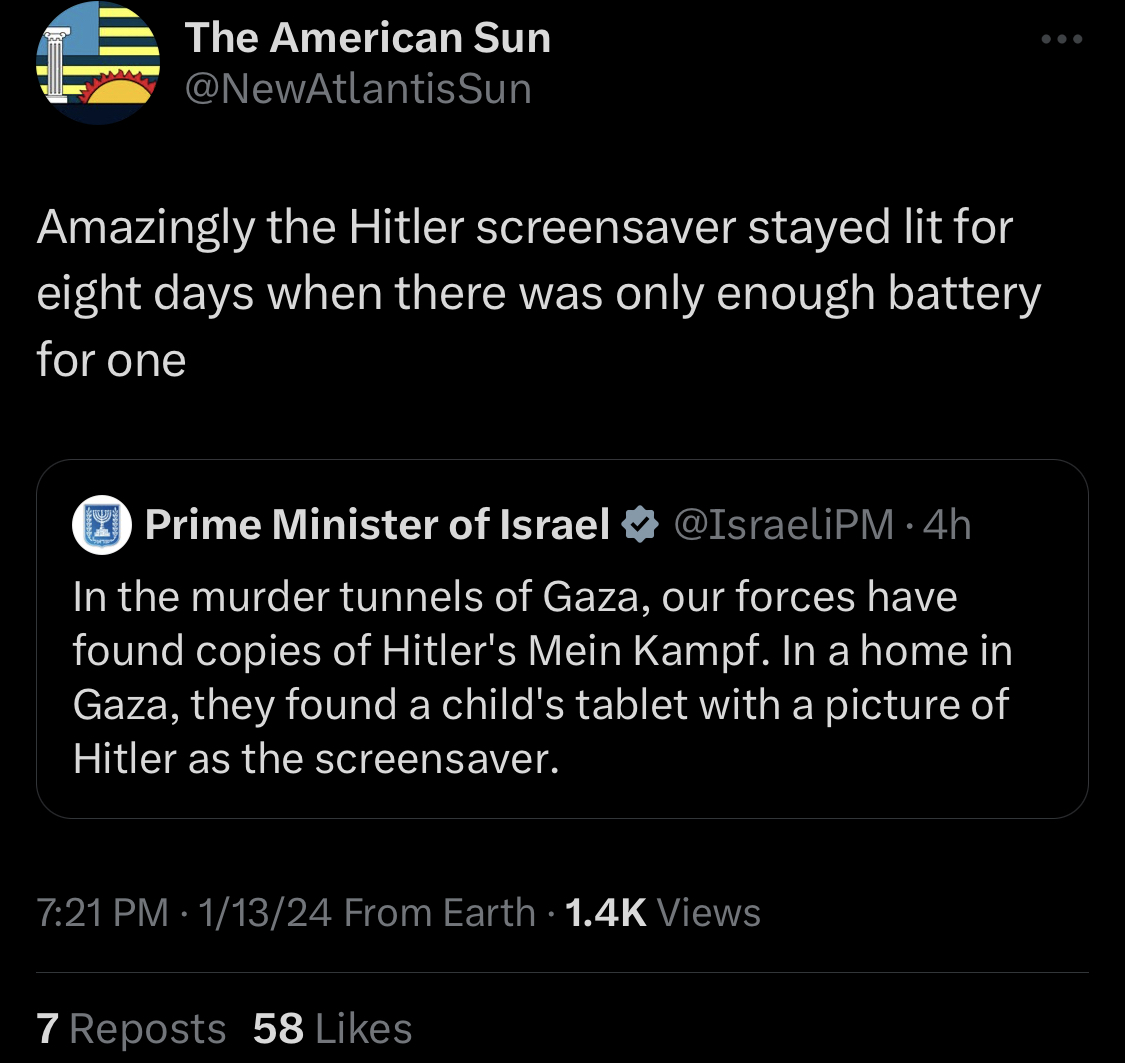View the 58 Likes list
Viewport: 1125px width, 1063px height.
[332, 1029]
